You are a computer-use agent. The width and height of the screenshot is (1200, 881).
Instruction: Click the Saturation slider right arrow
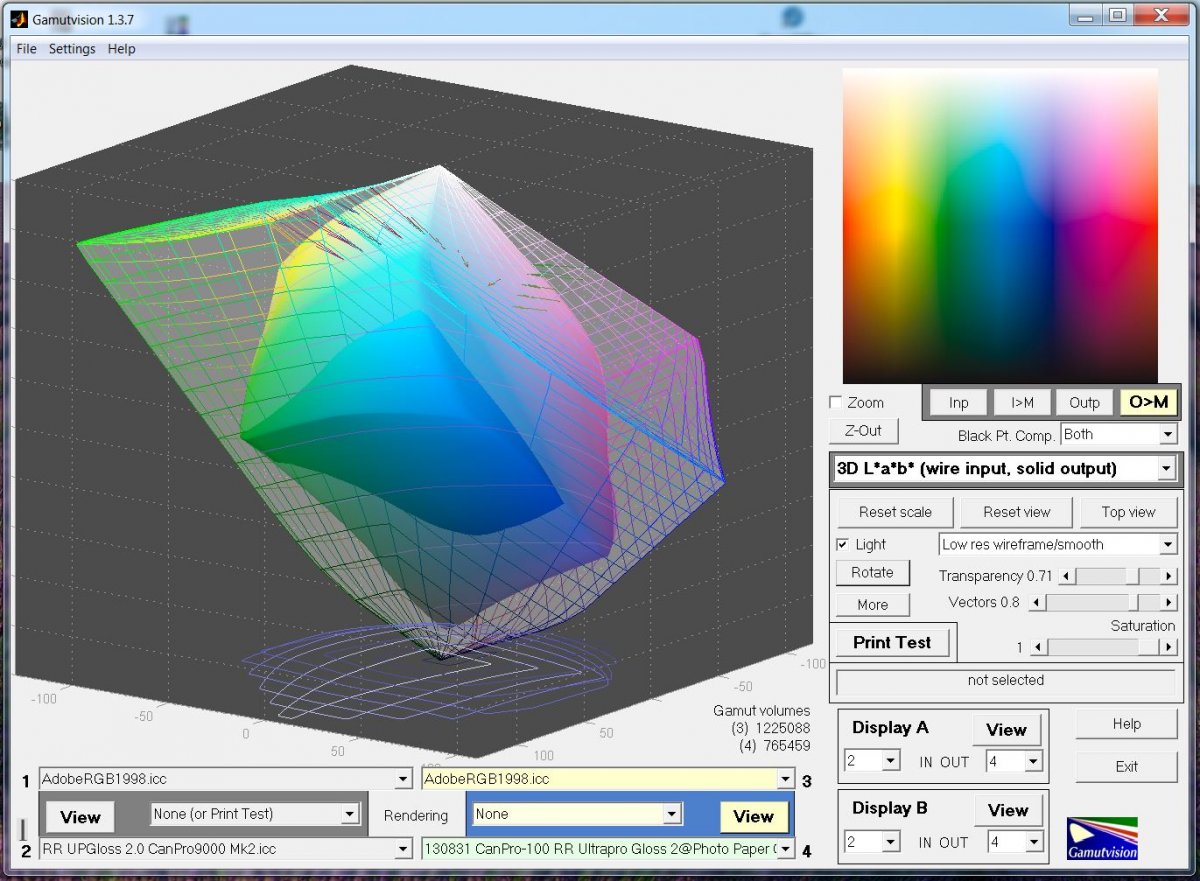click(x=1167, y=647)
